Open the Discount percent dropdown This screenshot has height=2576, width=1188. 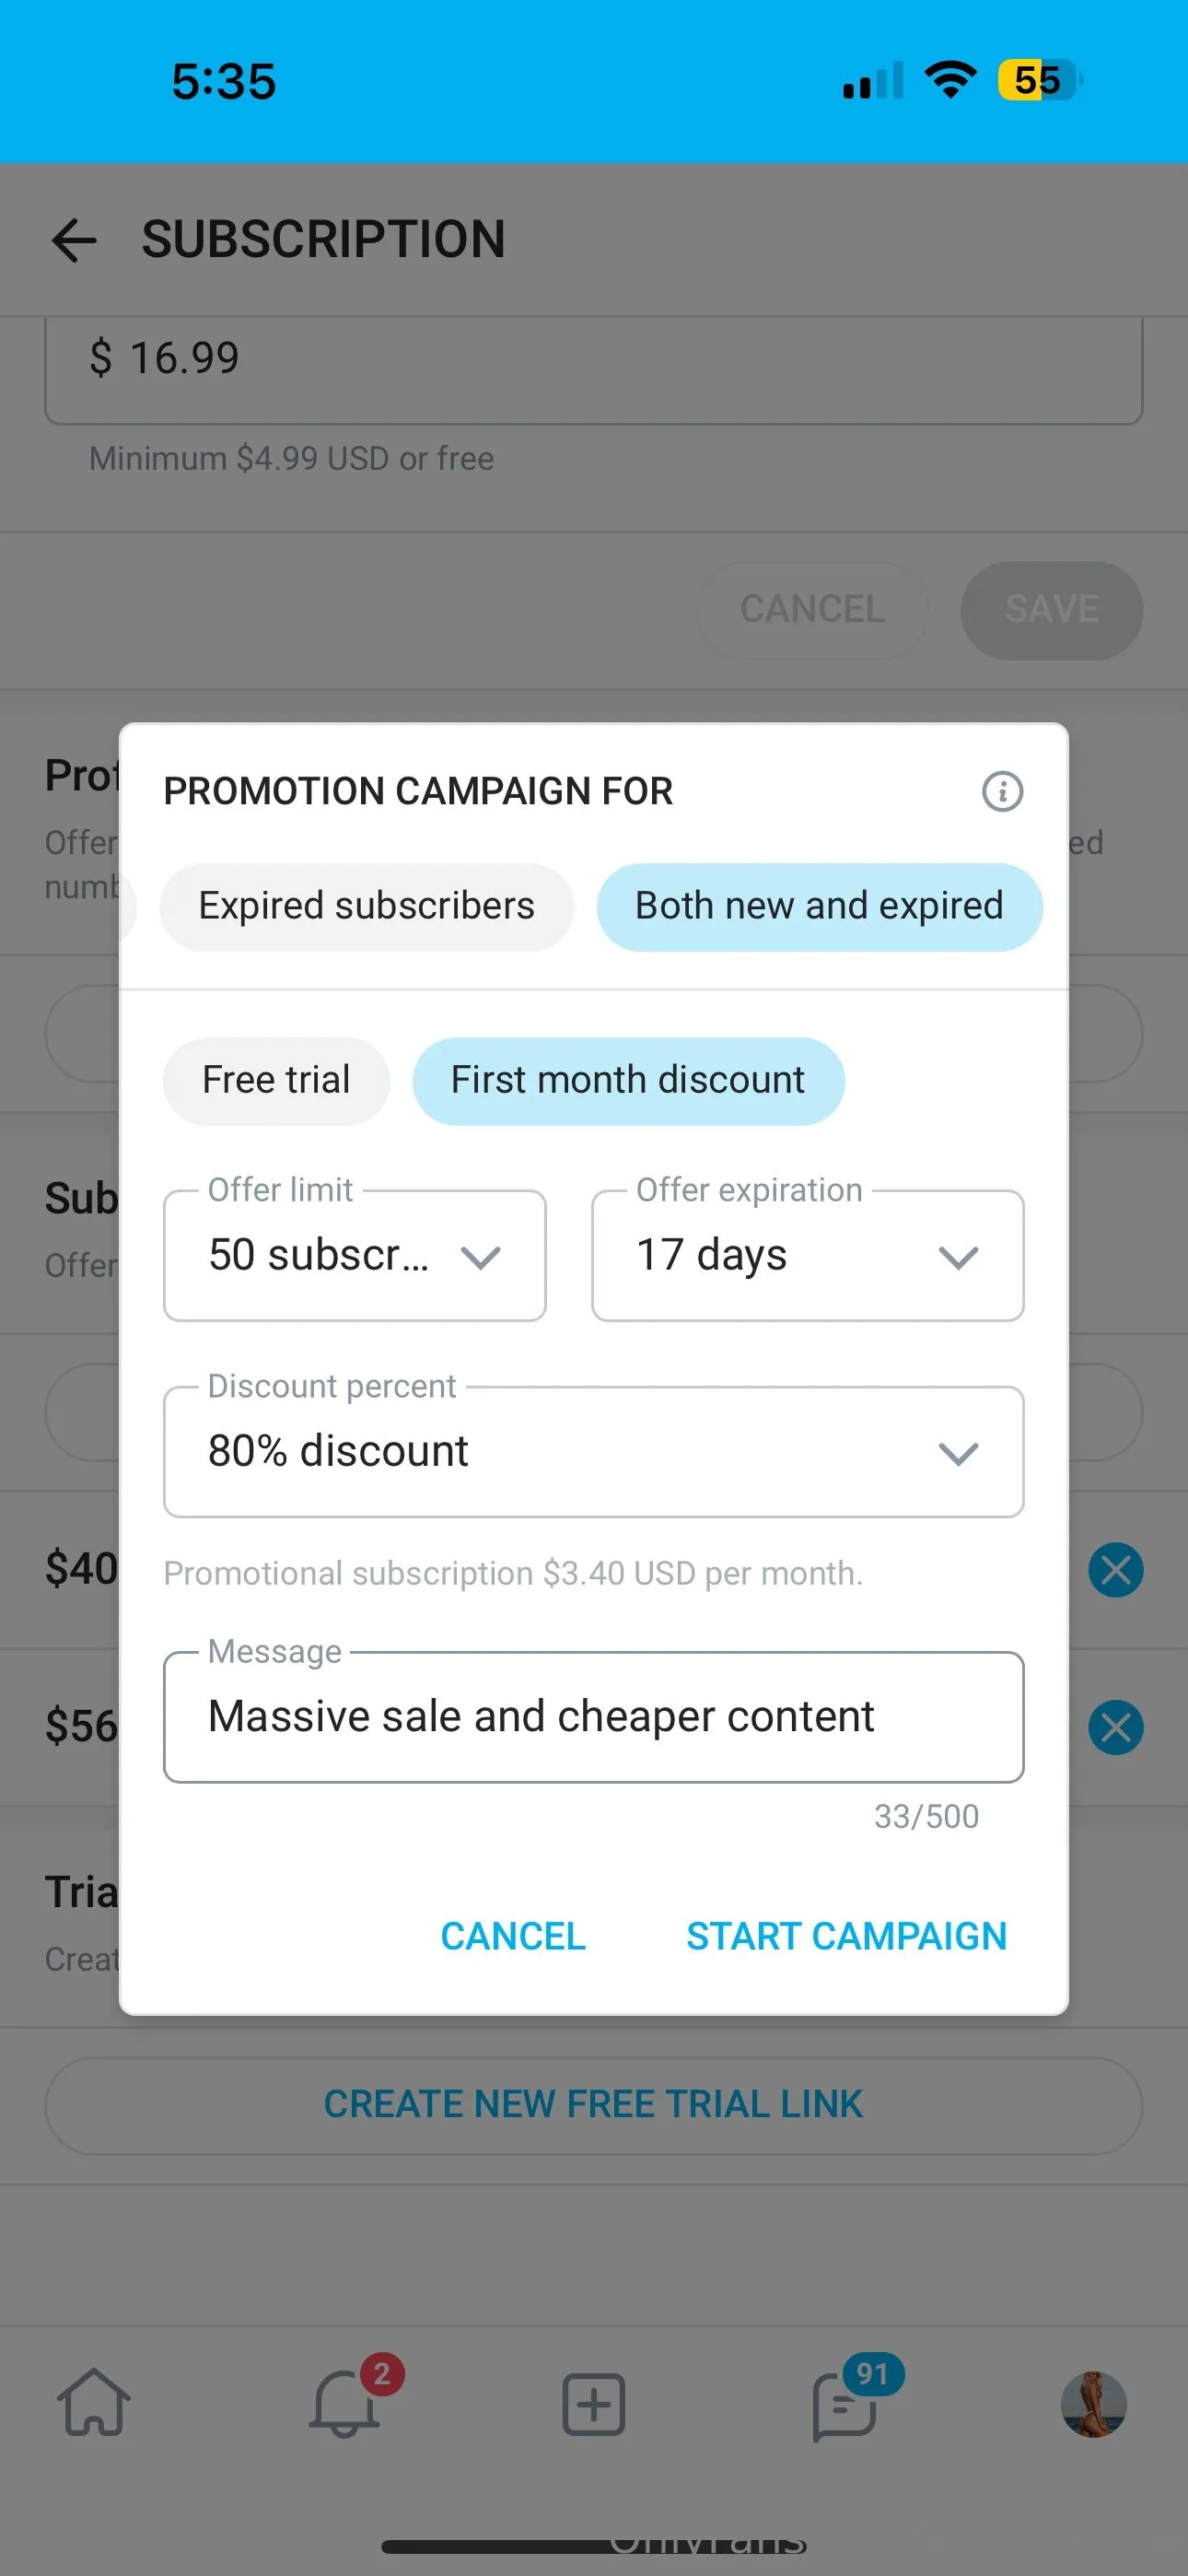pos(593,1451)
